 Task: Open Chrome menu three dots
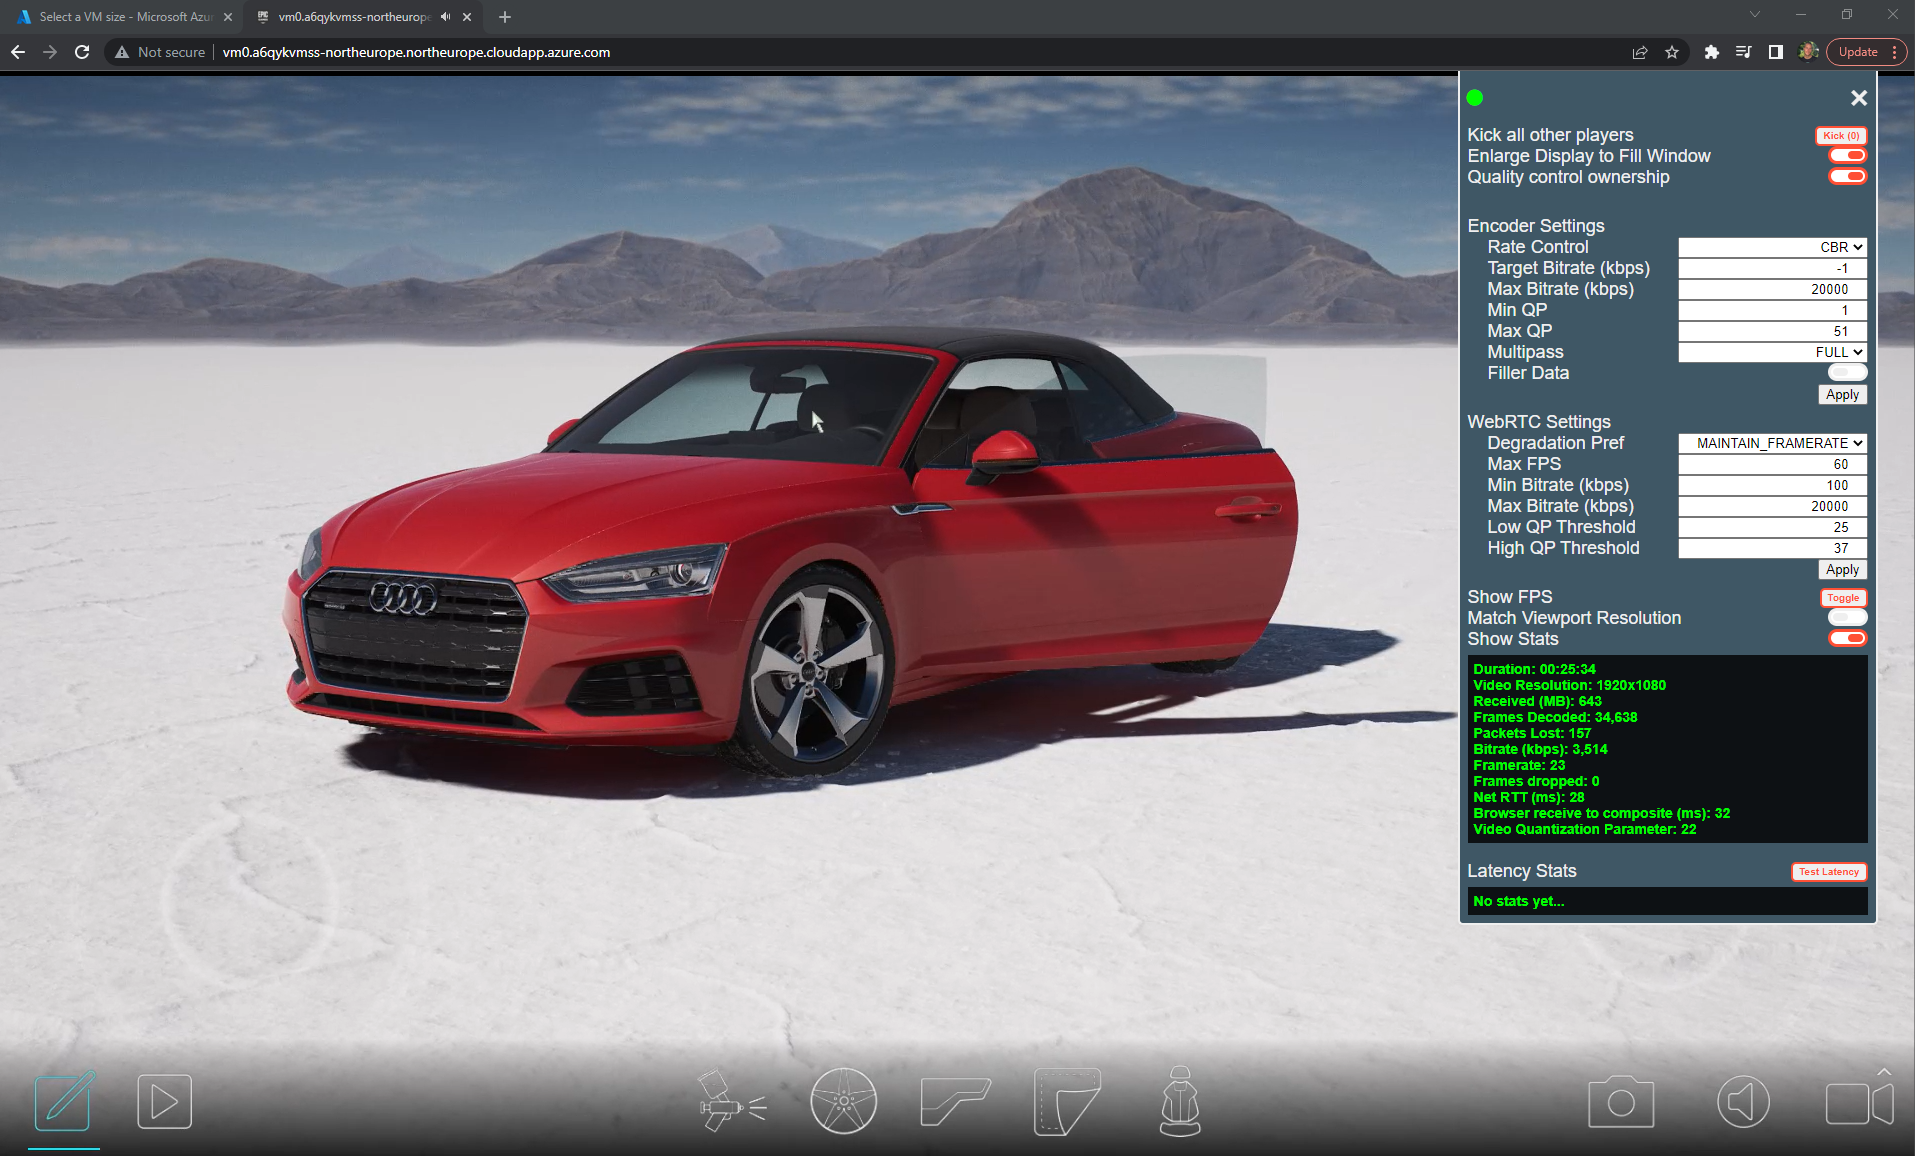[1895, 52]
